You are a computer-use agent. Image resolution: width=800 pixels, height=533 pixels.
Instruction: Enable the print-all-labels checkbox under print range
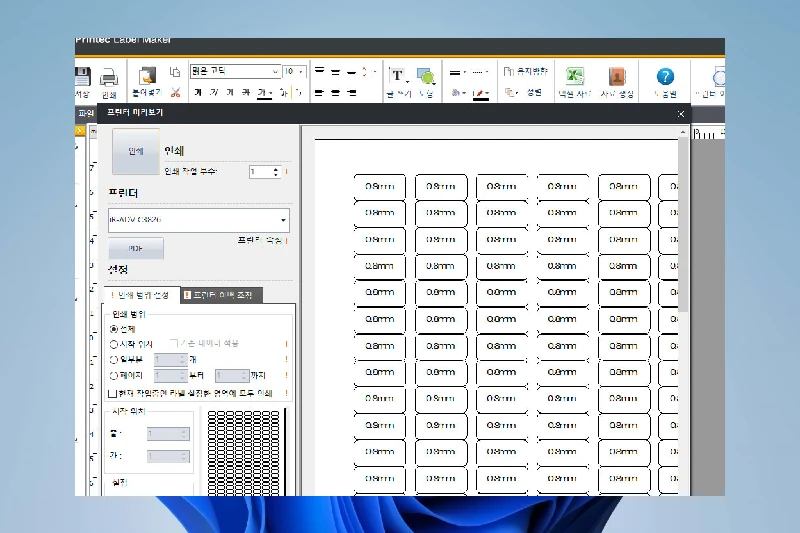click(112, 393)
